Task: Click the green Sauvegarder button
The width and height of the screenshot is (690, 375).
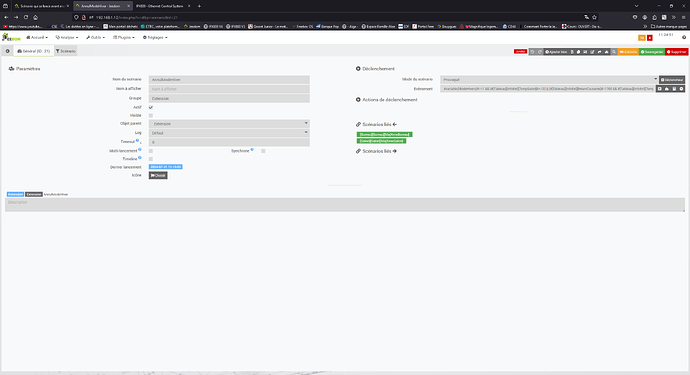Action: click(x=652, y=51)
